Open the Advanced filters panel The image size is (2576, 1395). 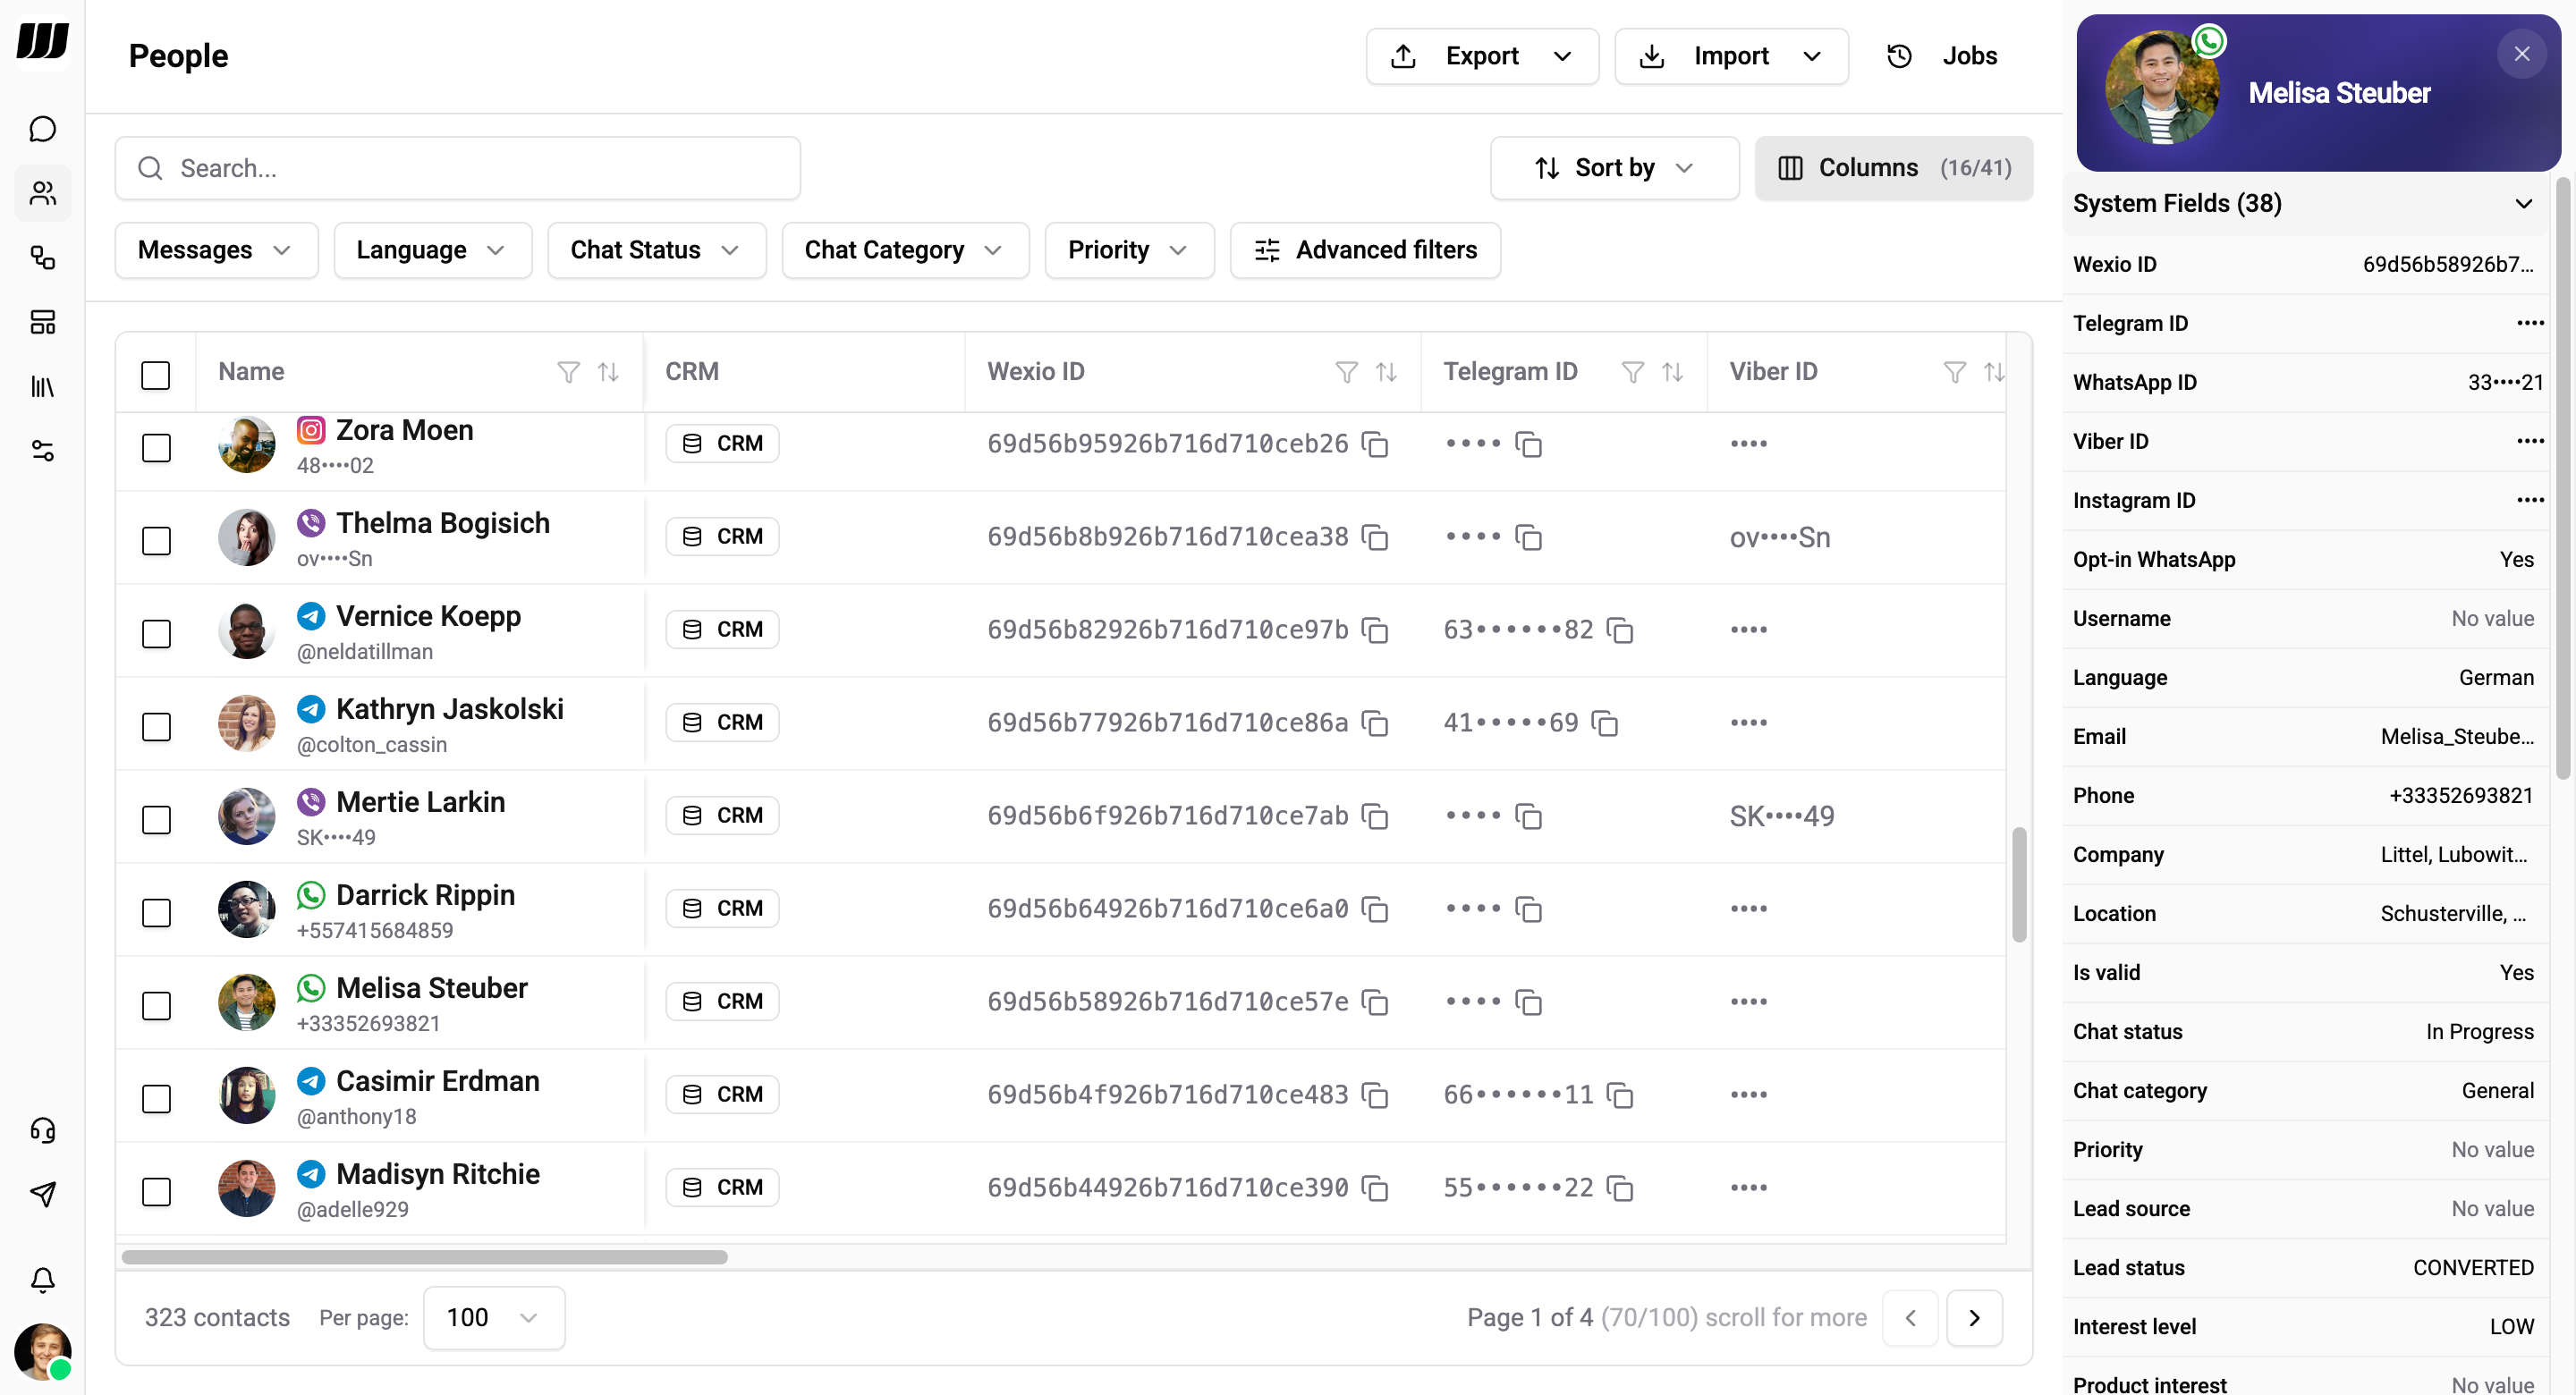pos(1365,250)
